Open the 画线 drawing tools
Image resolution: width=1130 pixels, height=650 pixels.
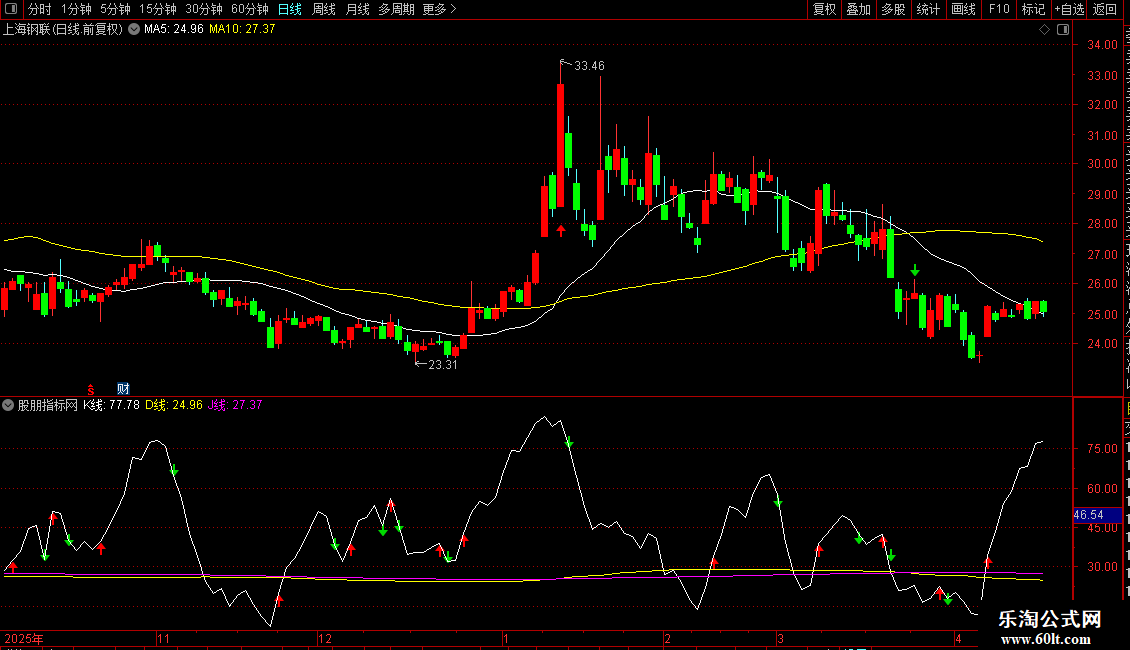963,9
